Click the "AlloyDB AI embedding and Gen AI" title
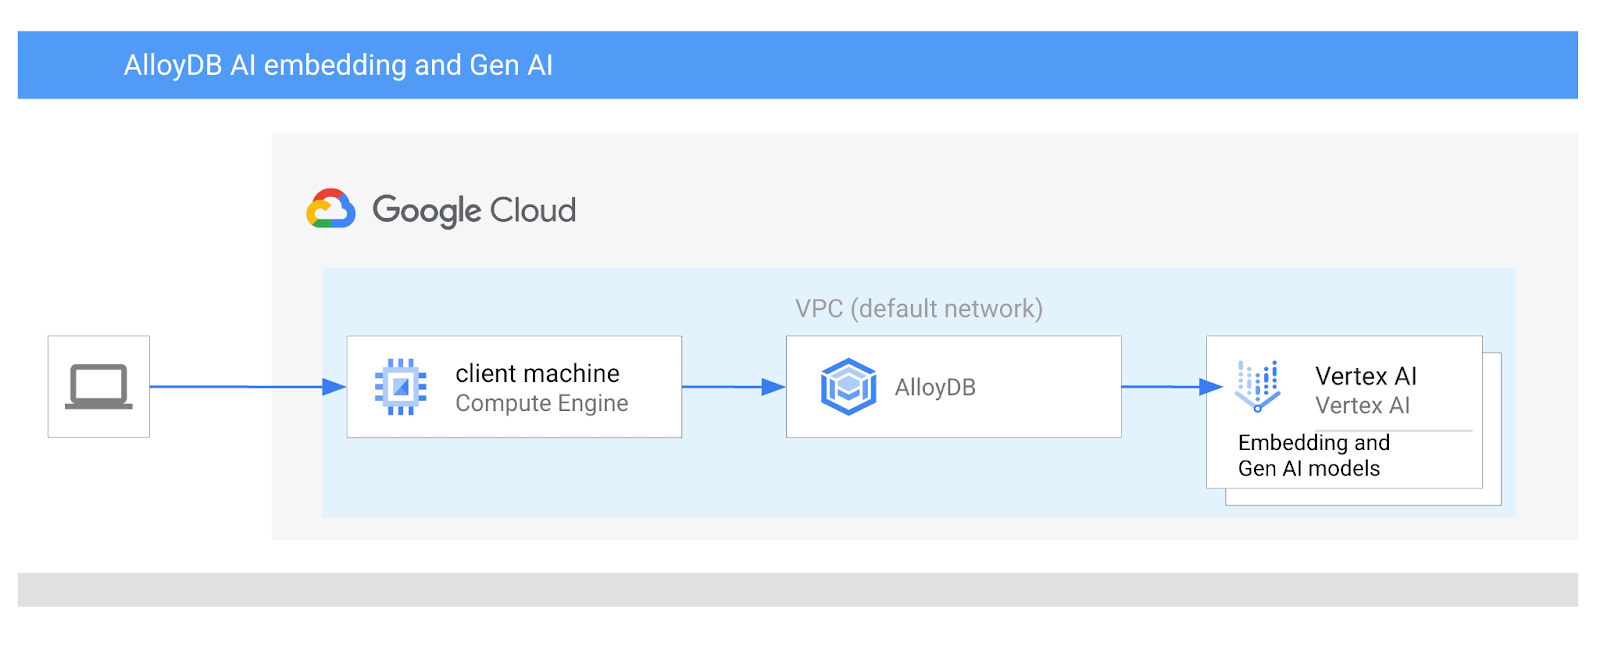Screen dimensions: 1600x647 click(338, 65)
